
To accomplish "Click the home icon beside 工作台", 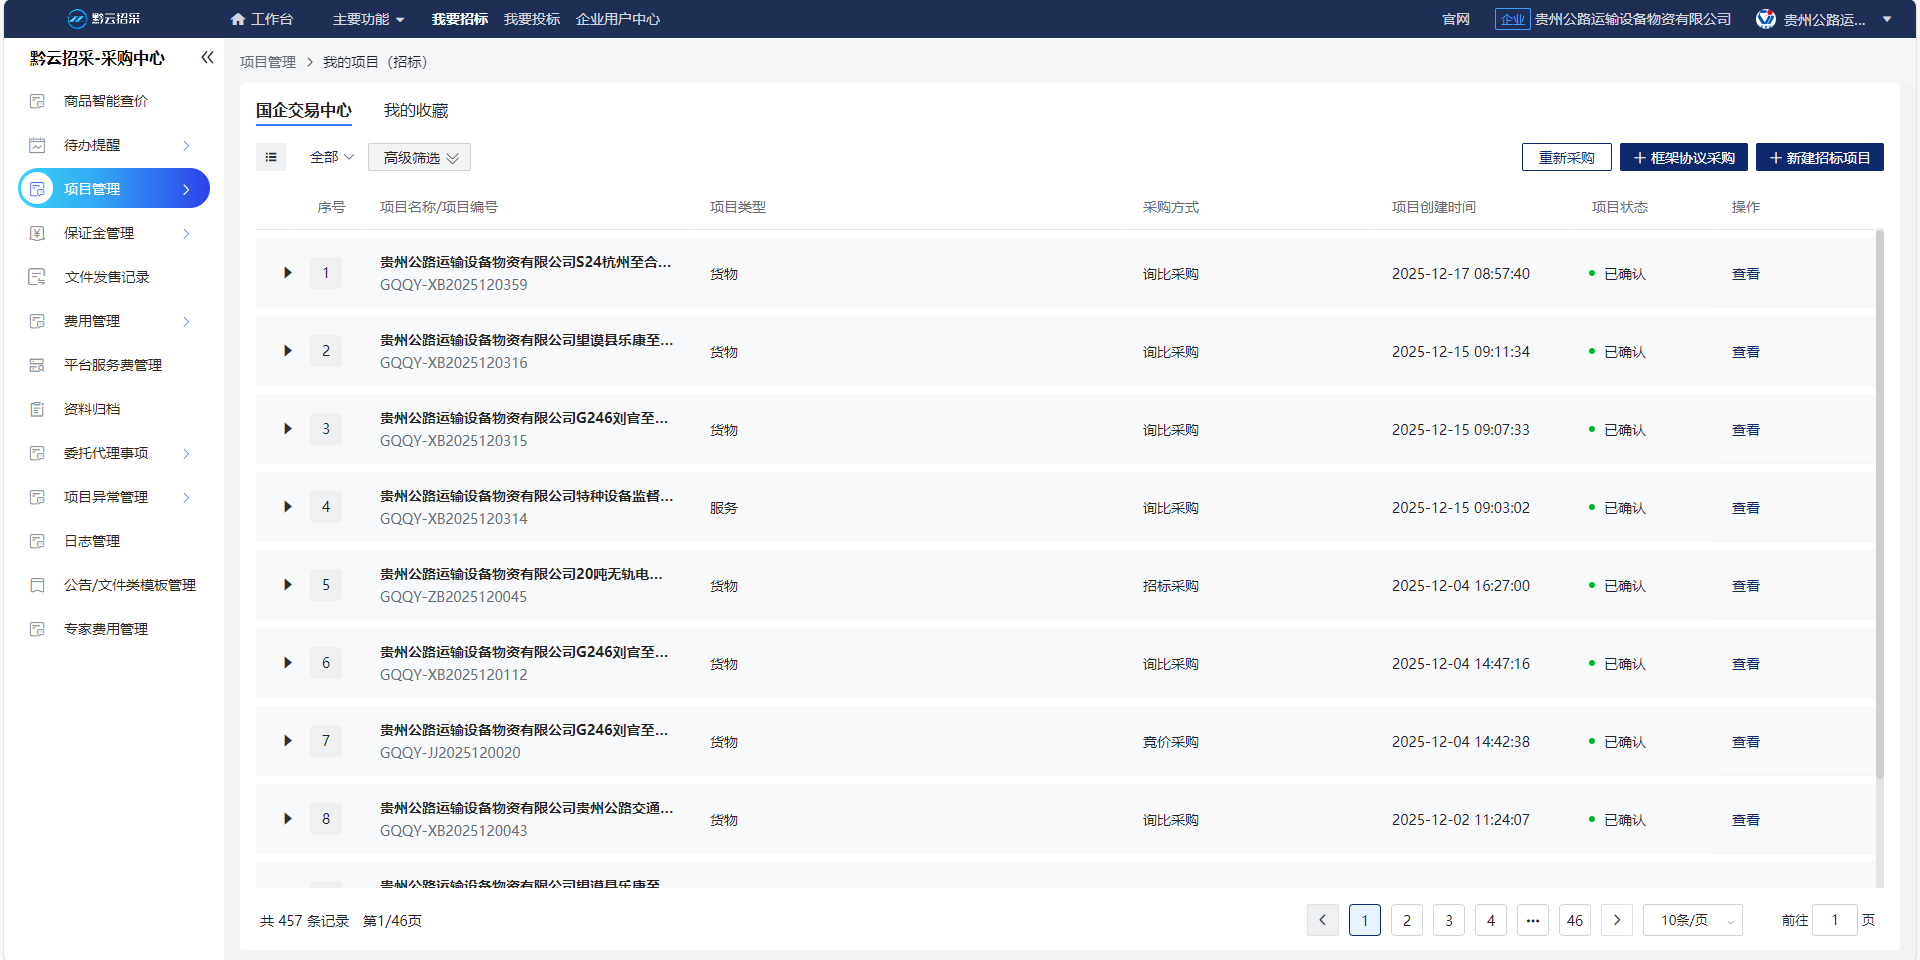I will [238, 19].
